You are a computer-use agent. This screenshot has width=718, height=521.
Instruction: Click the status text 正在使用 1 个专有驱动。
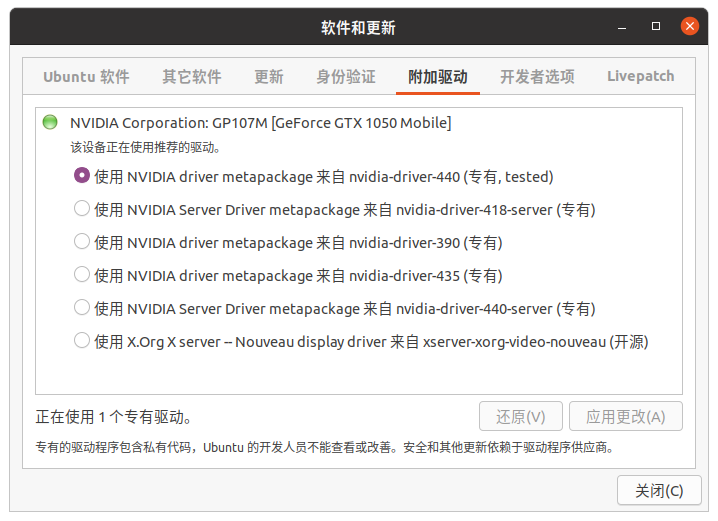coord(114,417)
